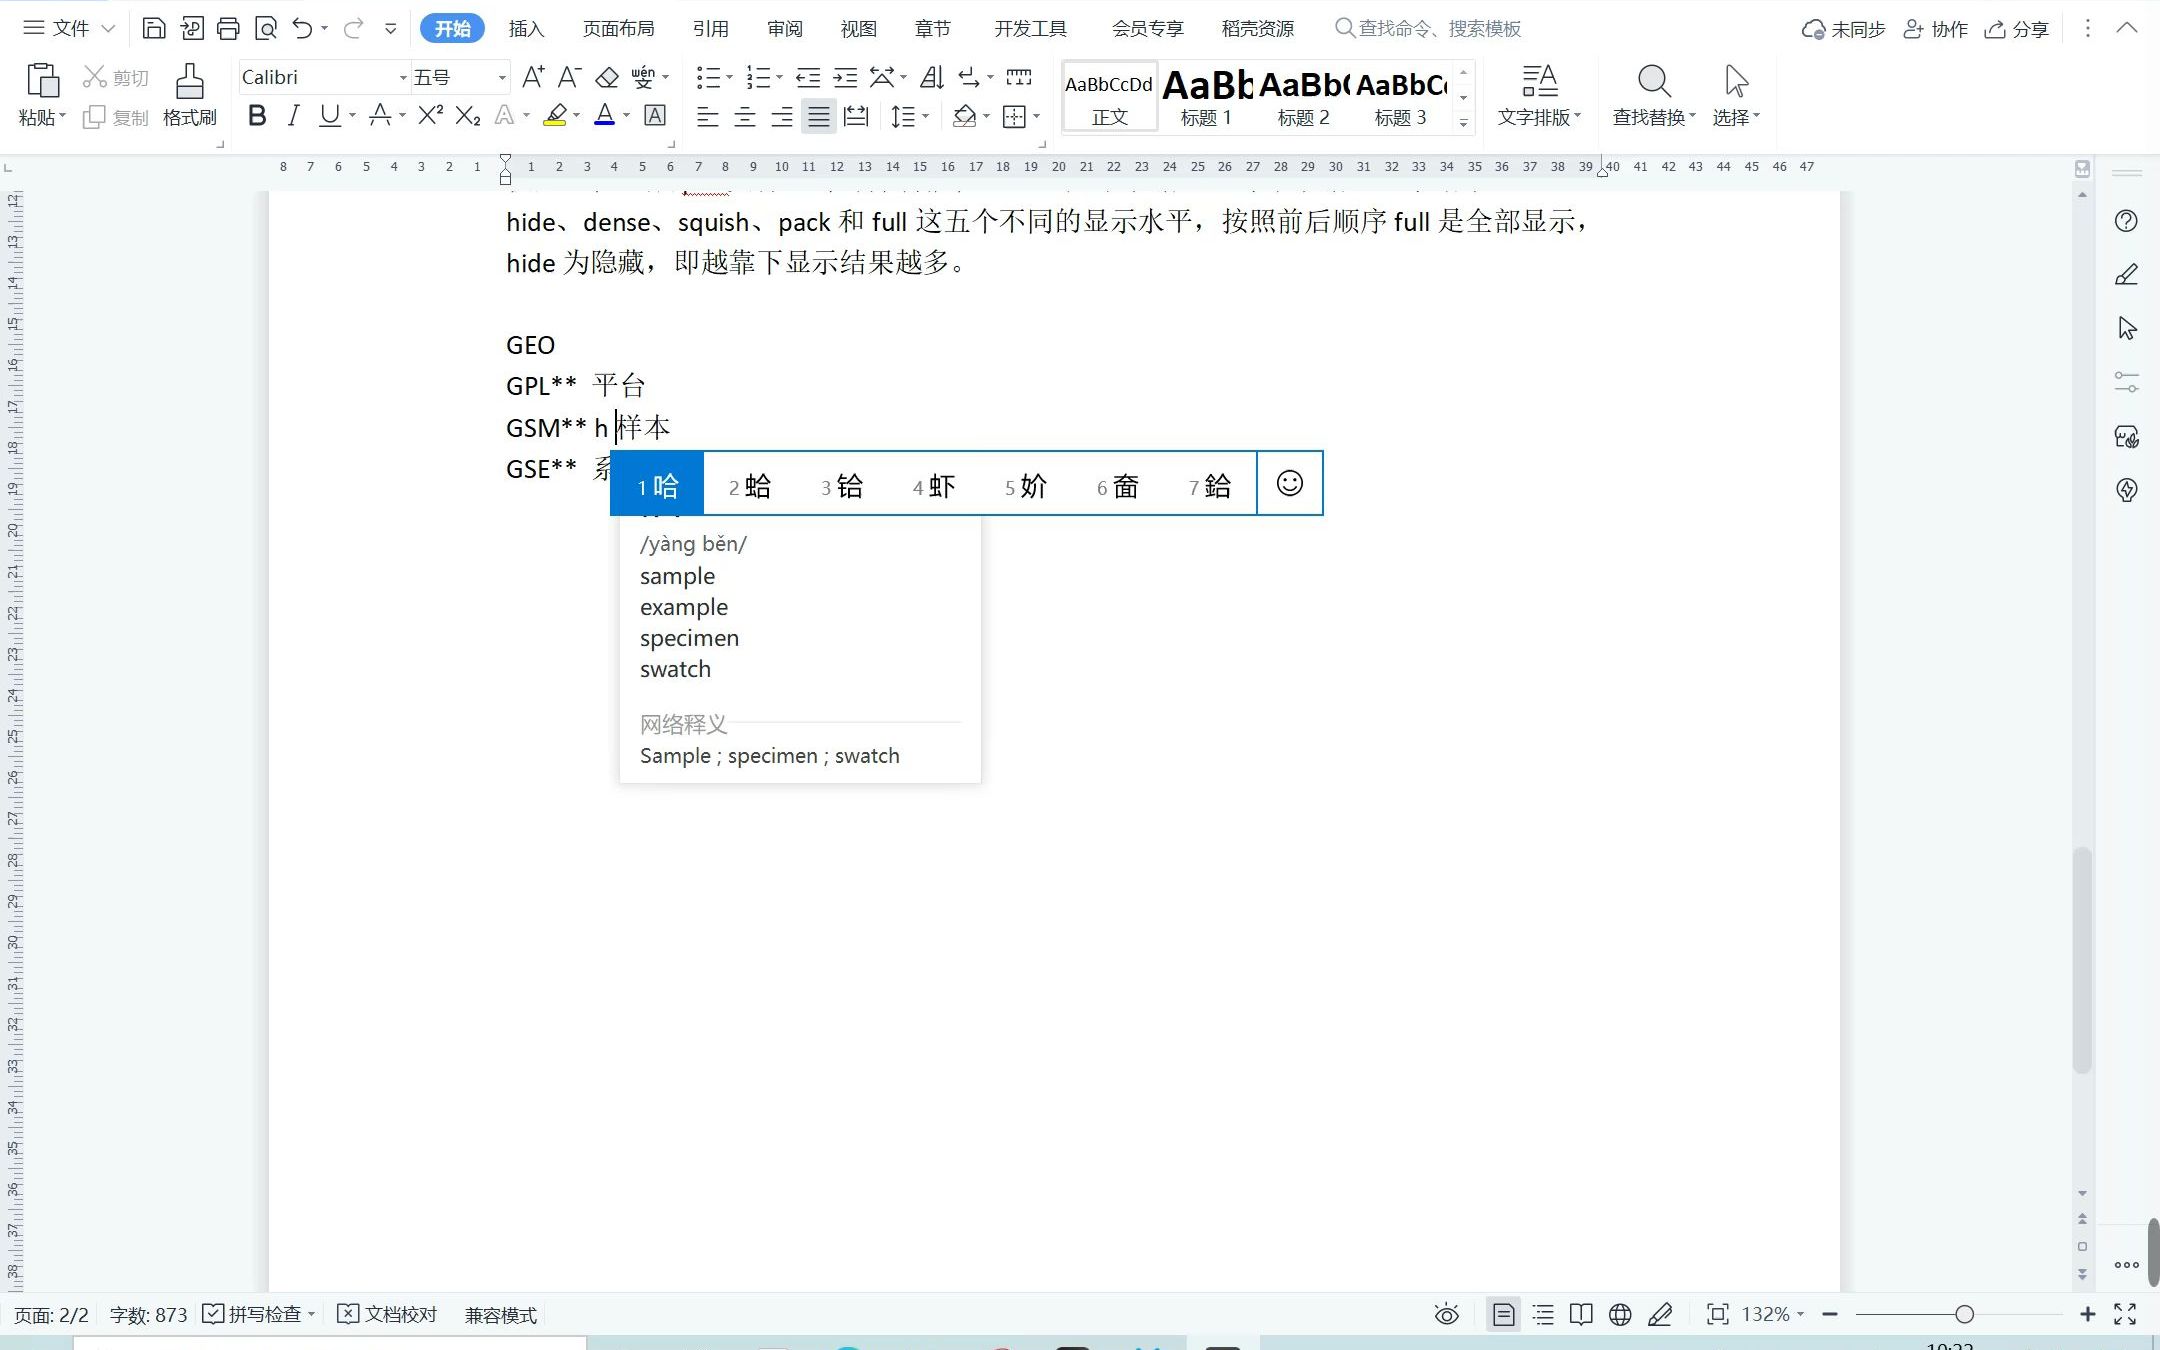Switch to outline view in status bar

(1543, 1314)
